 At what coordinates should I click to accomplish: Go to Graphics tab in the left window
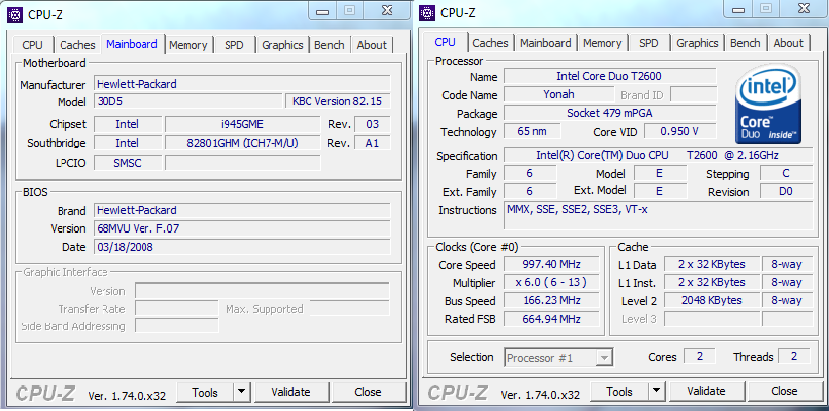tap(283, 45)
